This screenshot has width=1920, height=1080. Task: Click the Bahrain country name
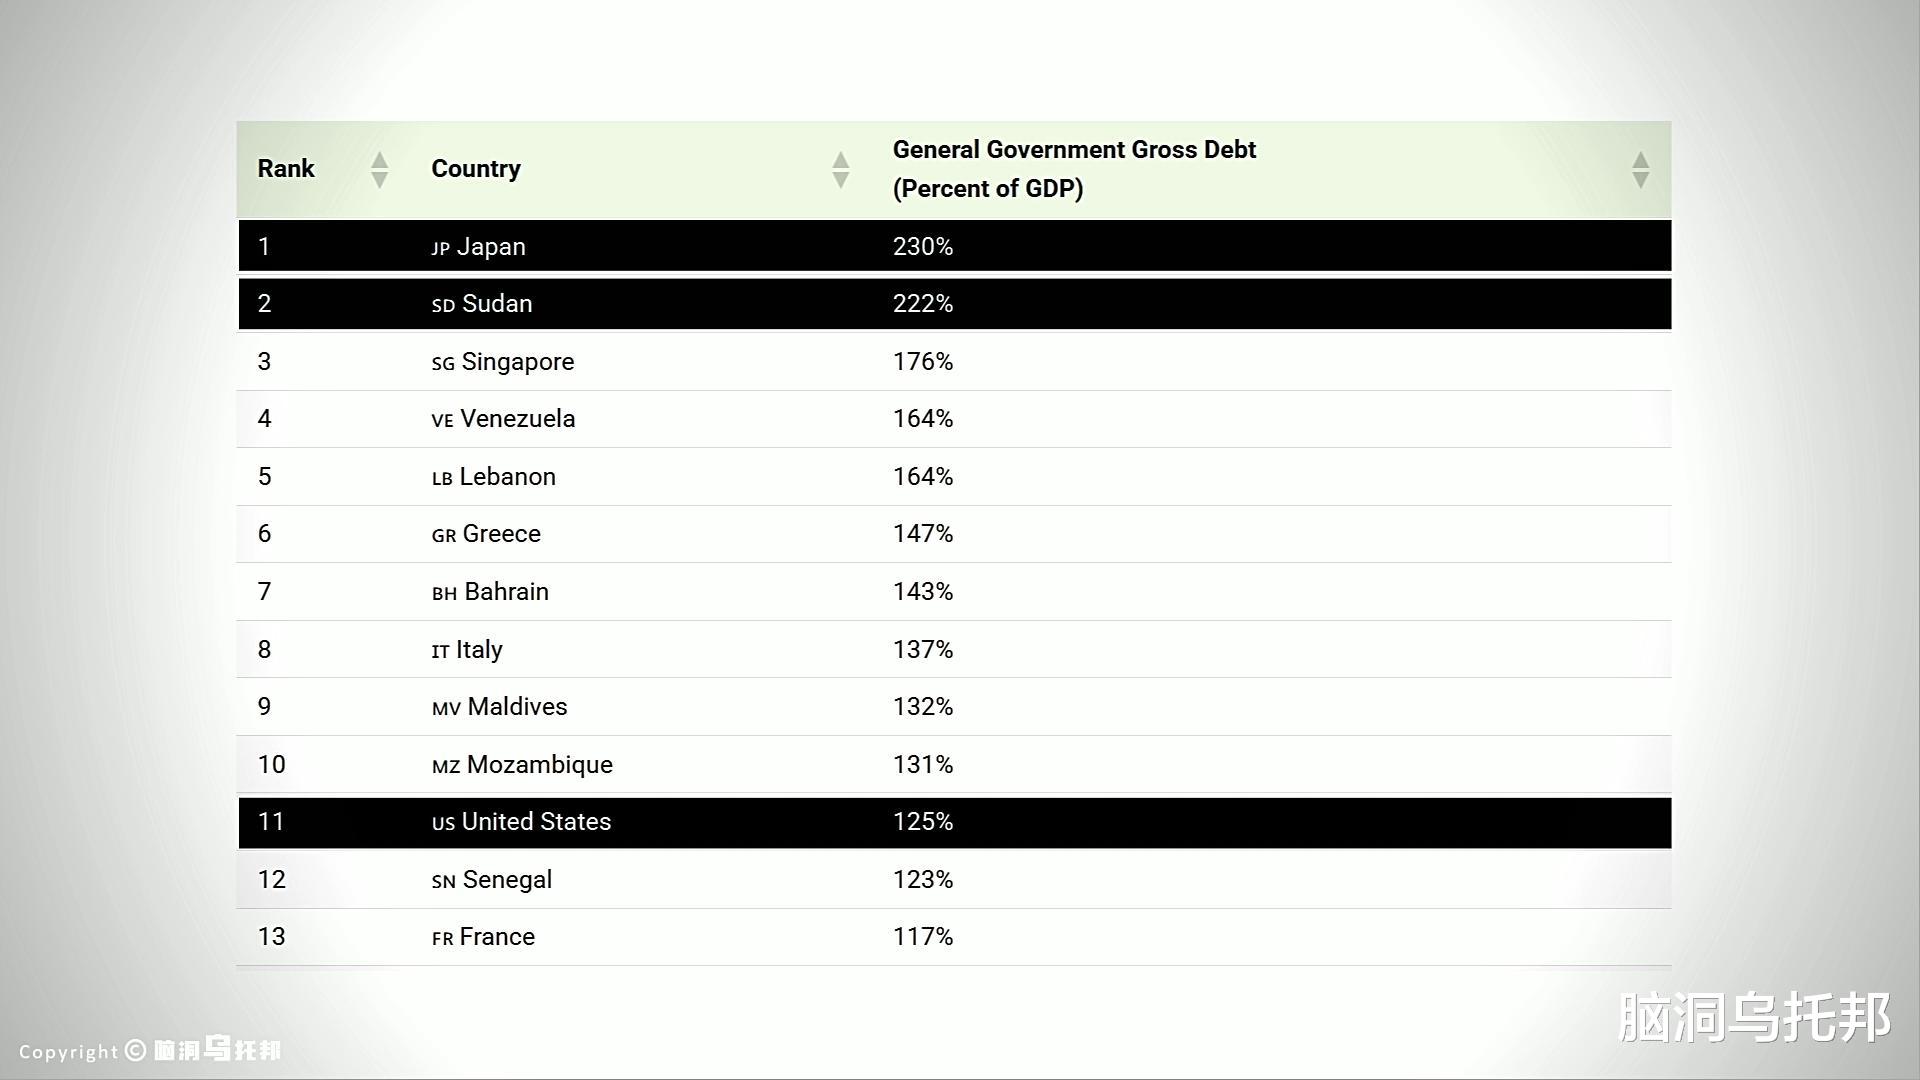pos(506,592)
